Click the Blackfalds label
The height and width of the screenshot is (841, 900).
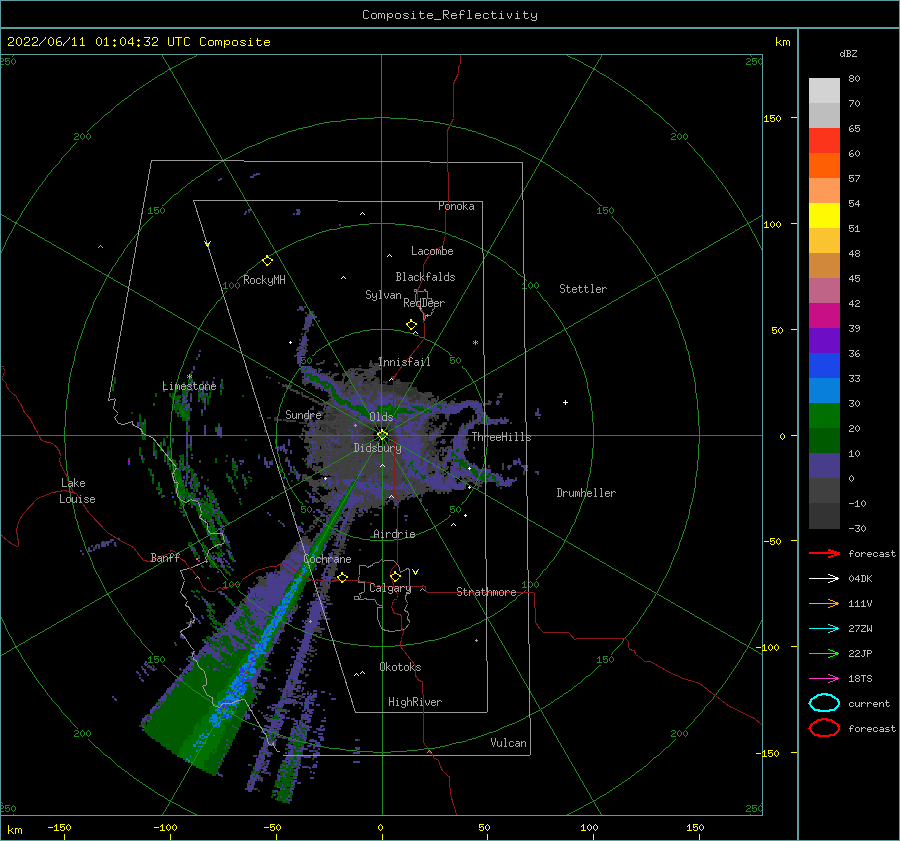pyautogui.click(x=425, y=277)
